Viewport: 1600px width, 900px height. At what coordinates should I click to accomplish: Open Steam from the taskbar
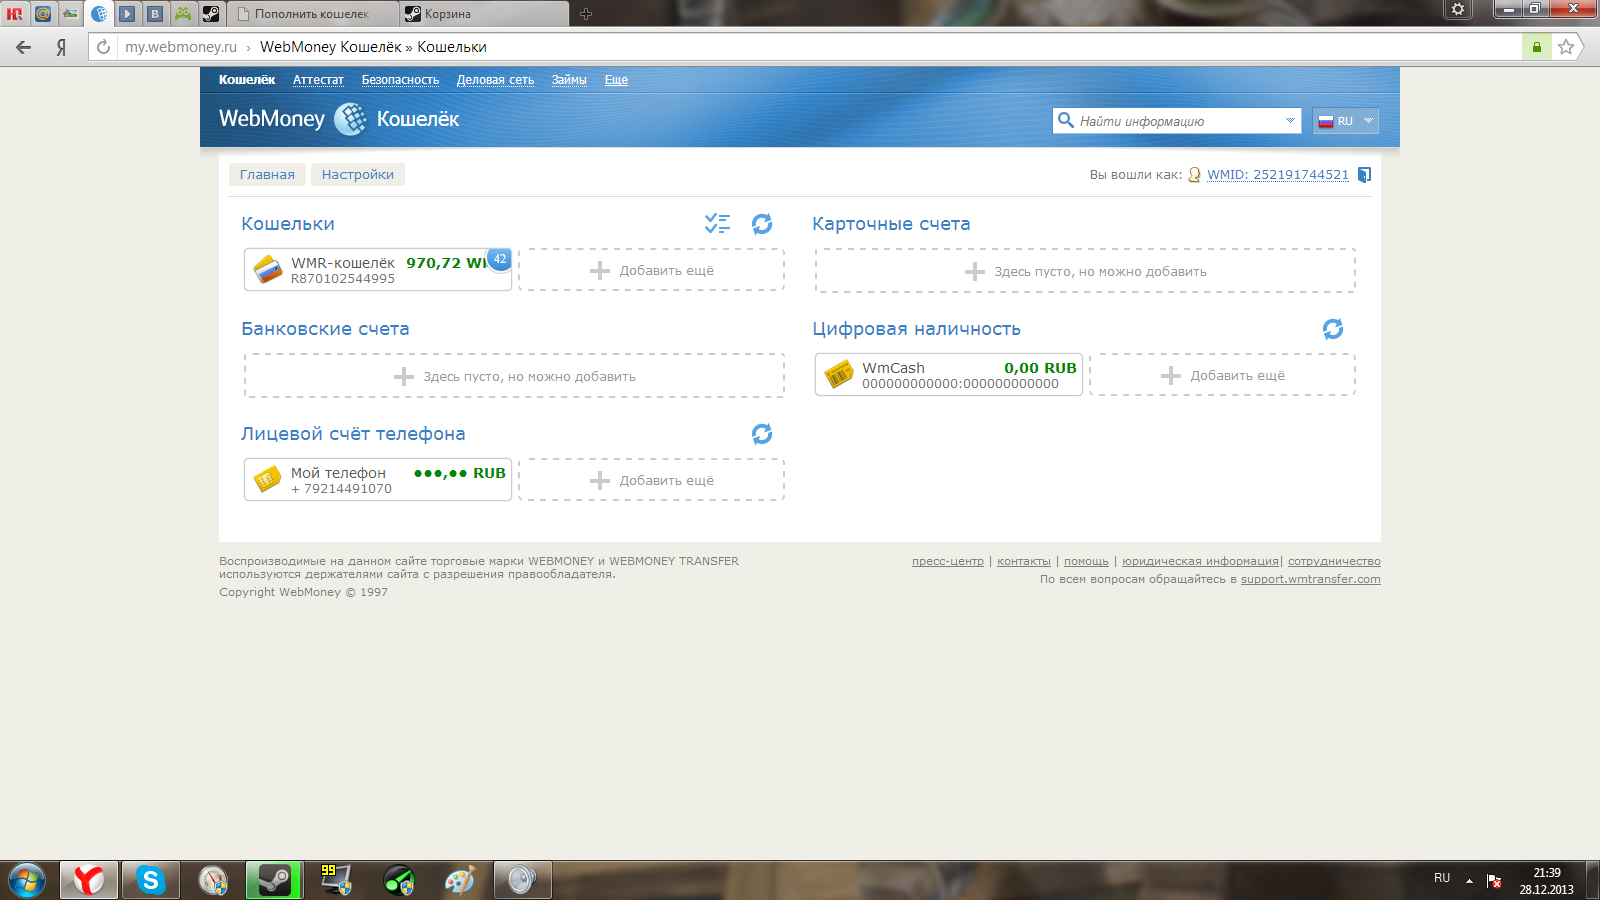click(274, 880)
